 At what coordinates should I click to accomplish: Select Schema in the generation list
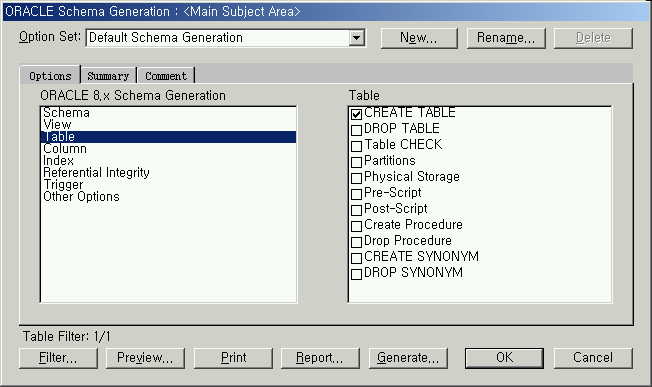[x=168, y=113]
